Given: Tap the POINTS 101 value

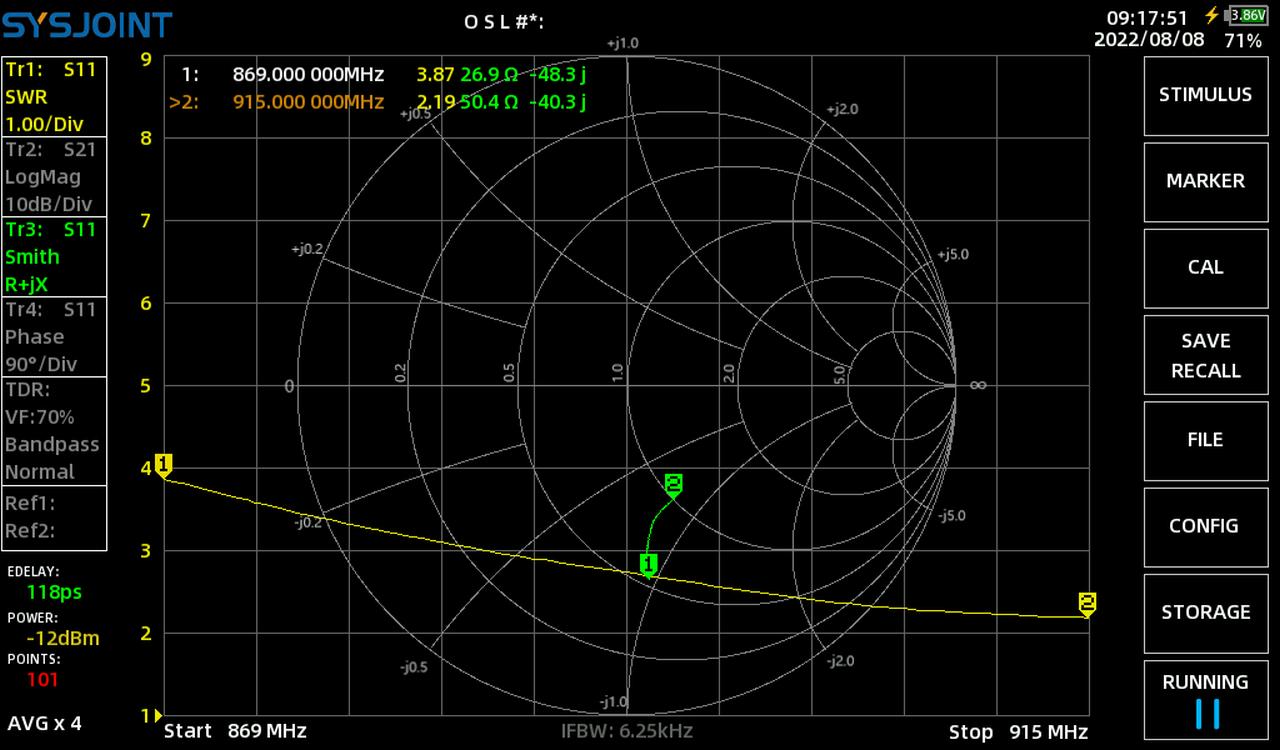Looking at the screenshot, I should click(x=42, y=680).
